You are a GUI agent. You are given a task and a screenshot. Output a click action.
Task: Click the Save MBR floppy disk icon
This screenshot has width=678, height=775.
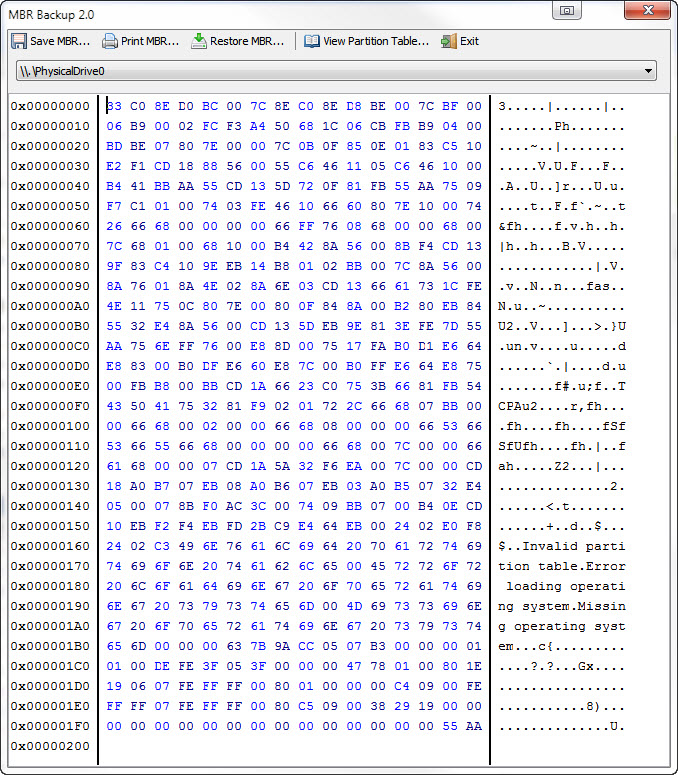[x=19, y=42]
